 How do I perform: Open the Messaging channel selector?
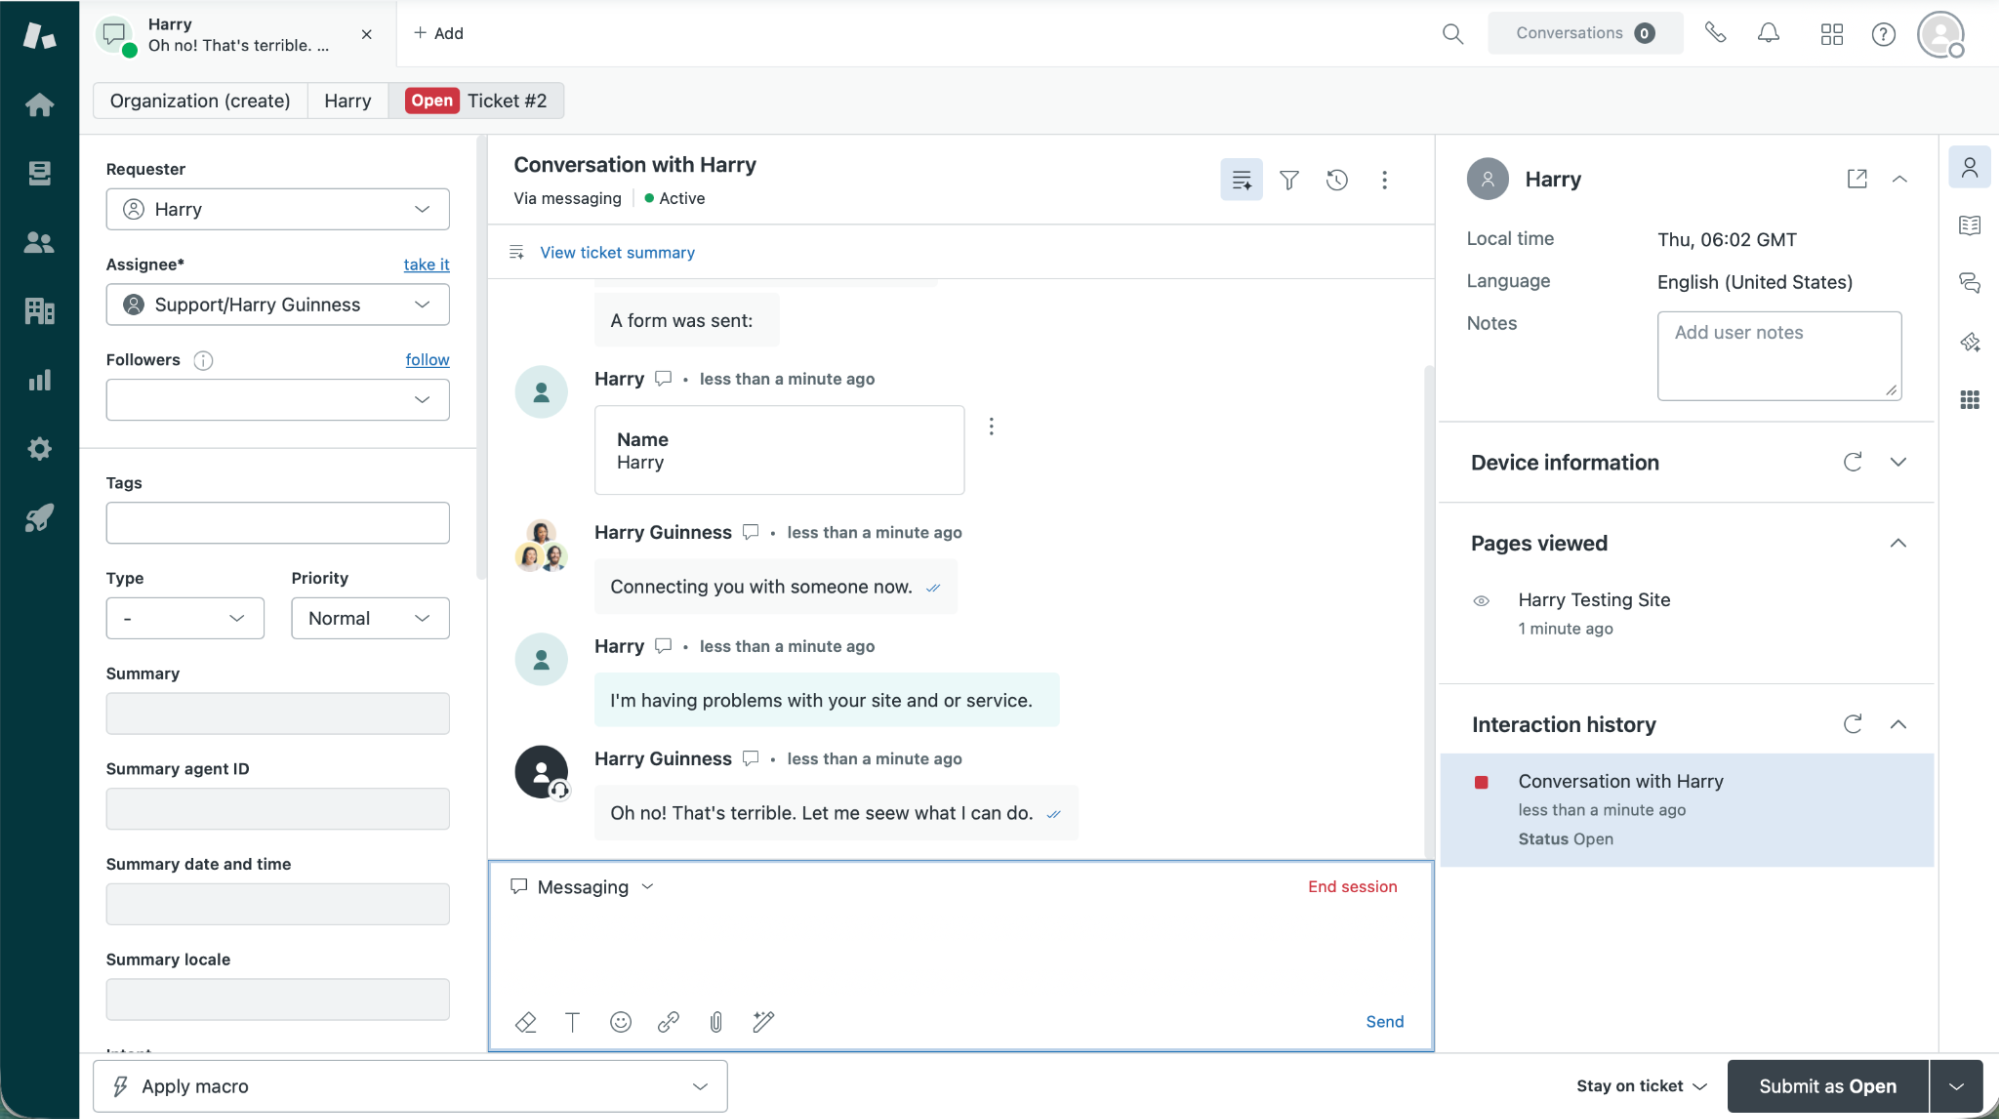(x=583, y=887)
